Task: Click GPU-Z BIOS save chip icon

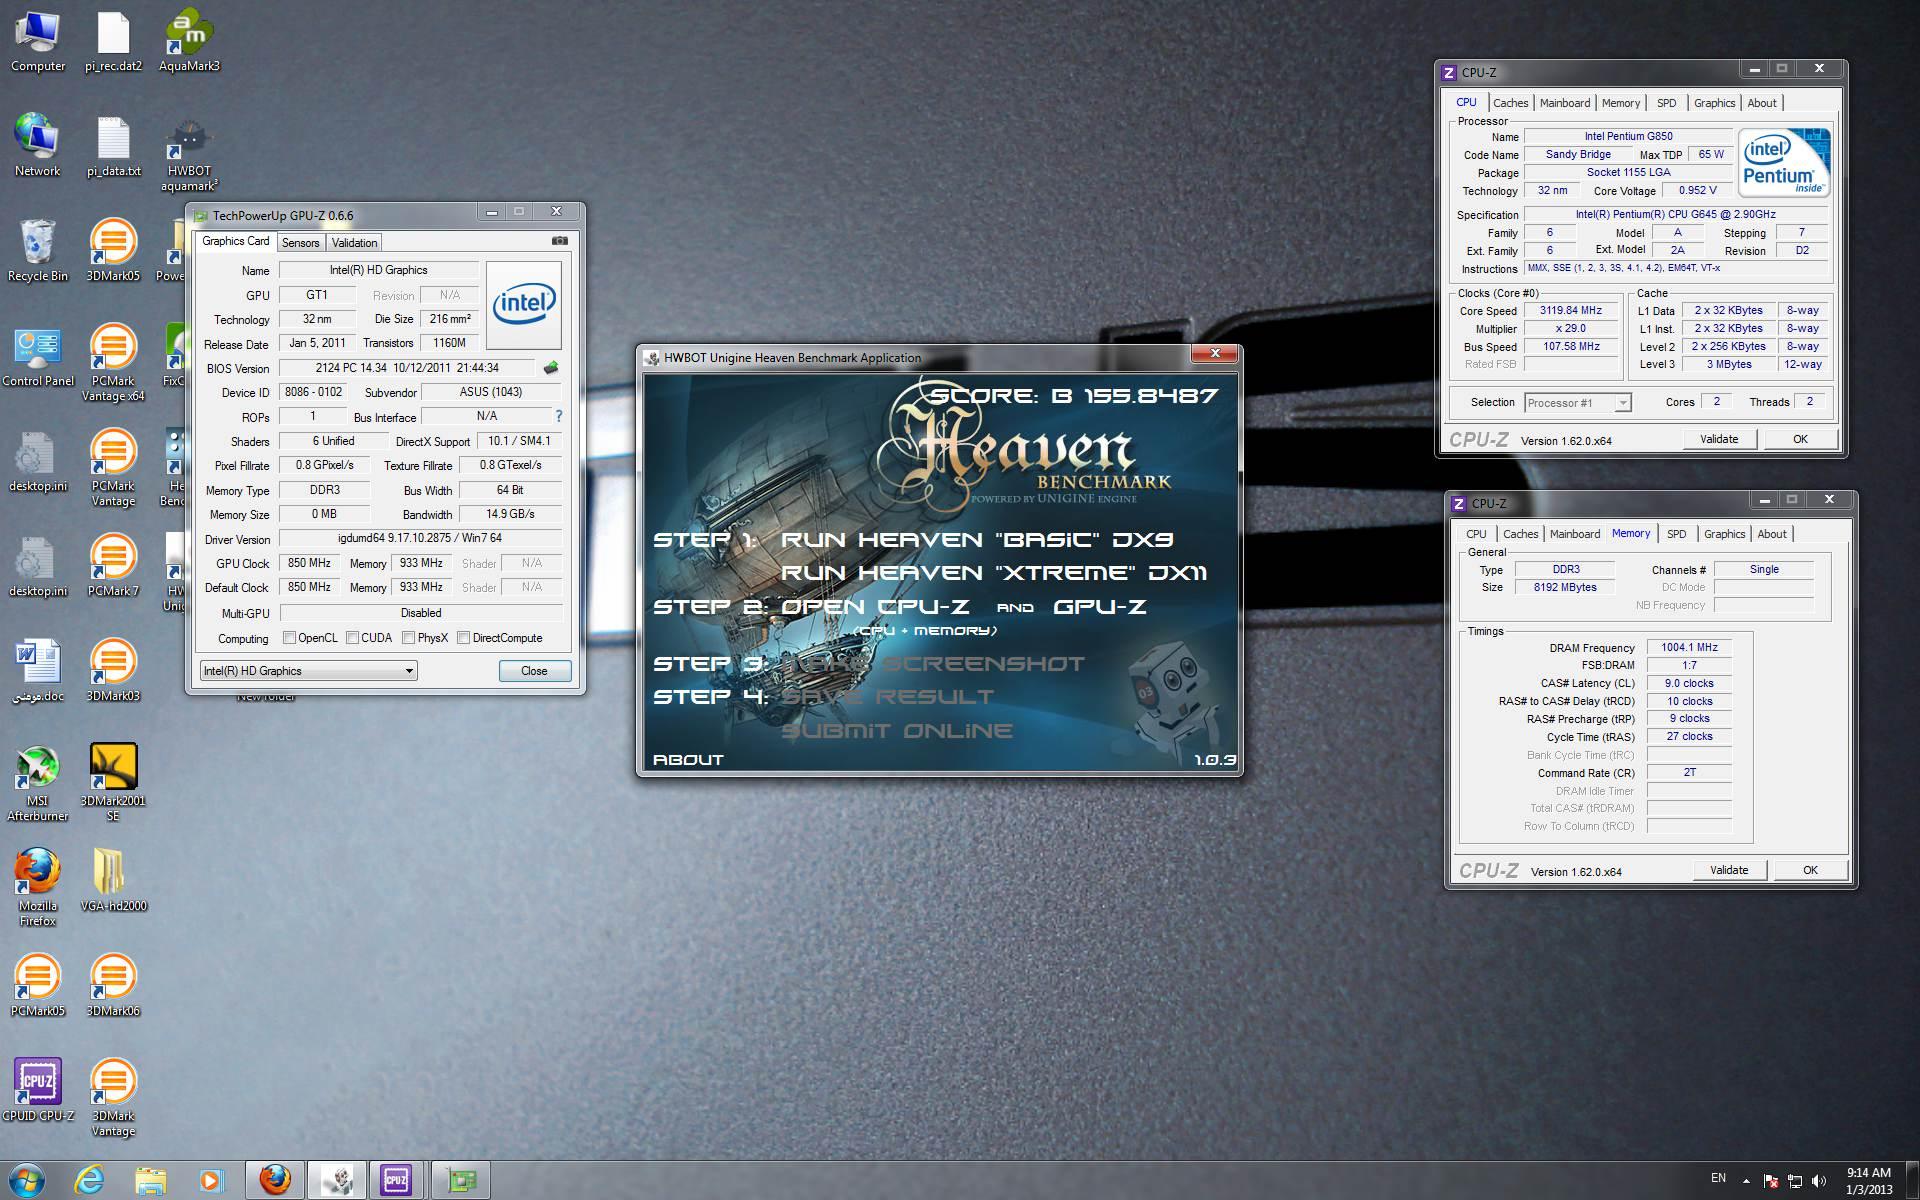Action: [x=551, y=368]
